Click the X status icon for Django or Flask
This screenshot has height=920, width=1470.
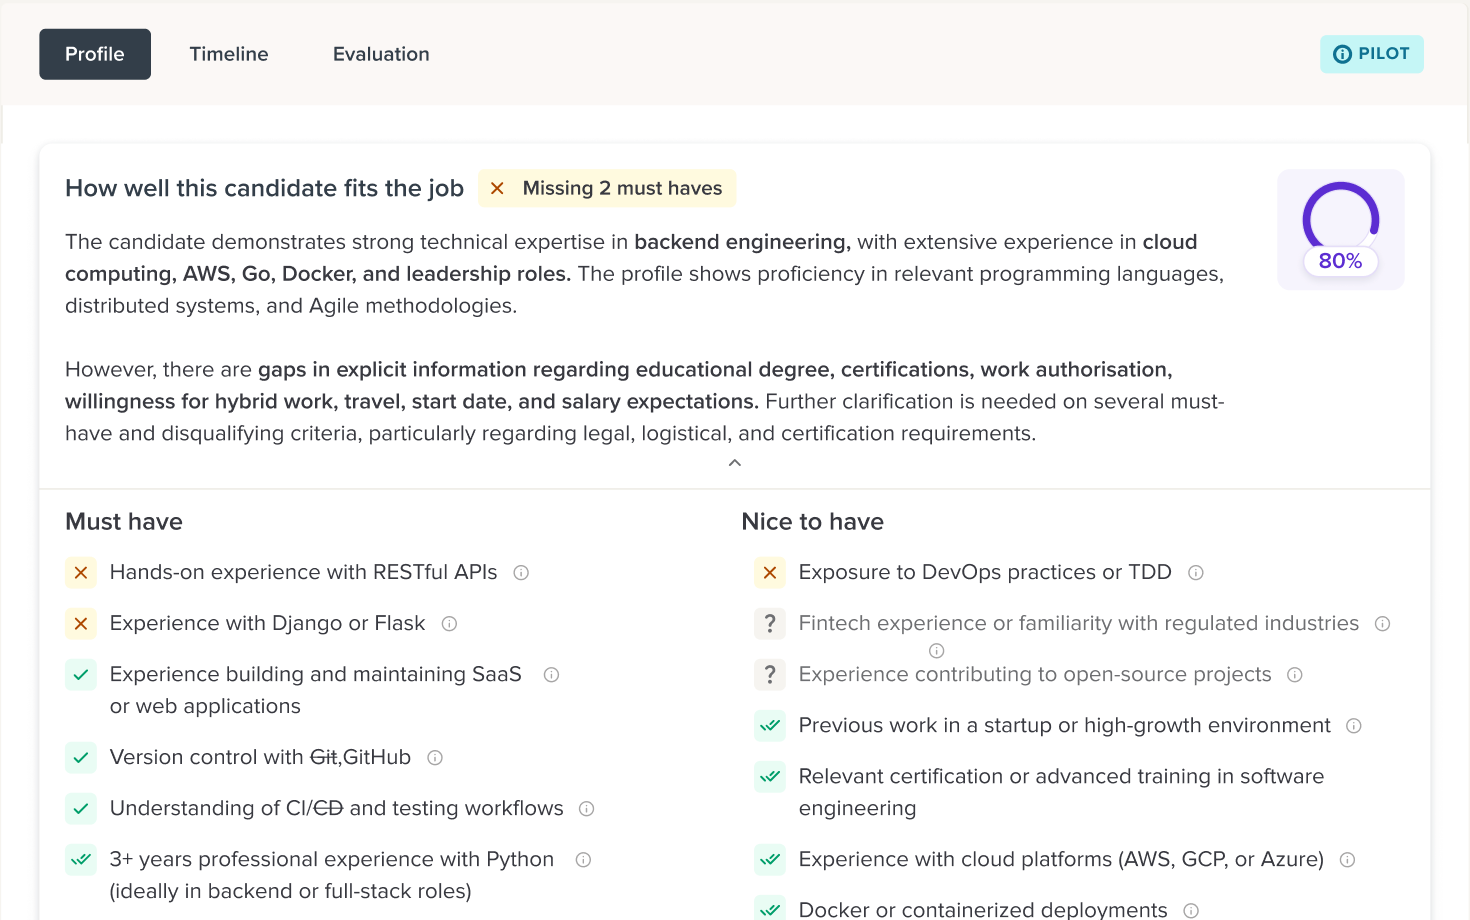[81, 624]
